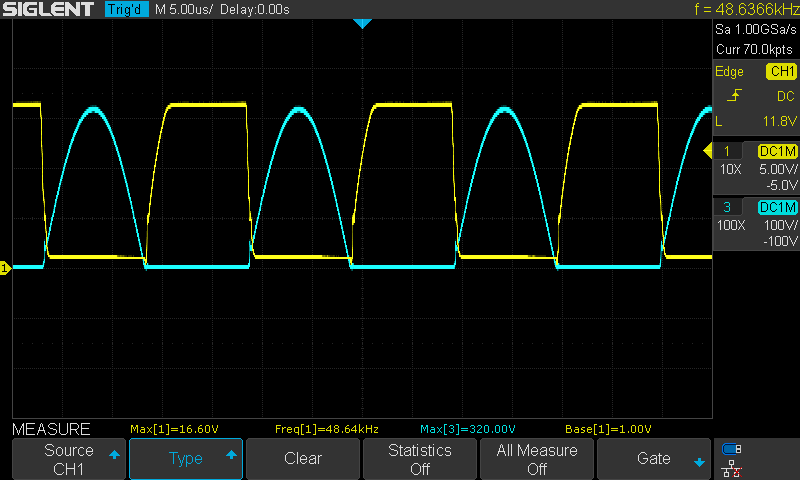Click channel 1 ground level marker
800x480 pixels.
(5, 268)
